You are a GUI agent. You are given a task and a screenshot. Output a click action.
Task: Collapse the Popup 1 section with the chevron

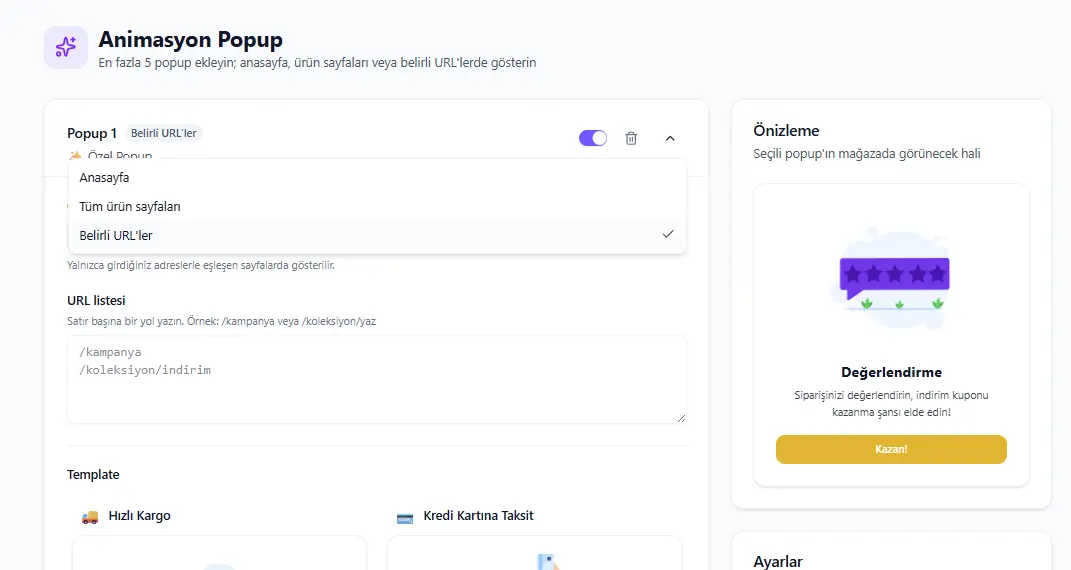pos(670,138)
